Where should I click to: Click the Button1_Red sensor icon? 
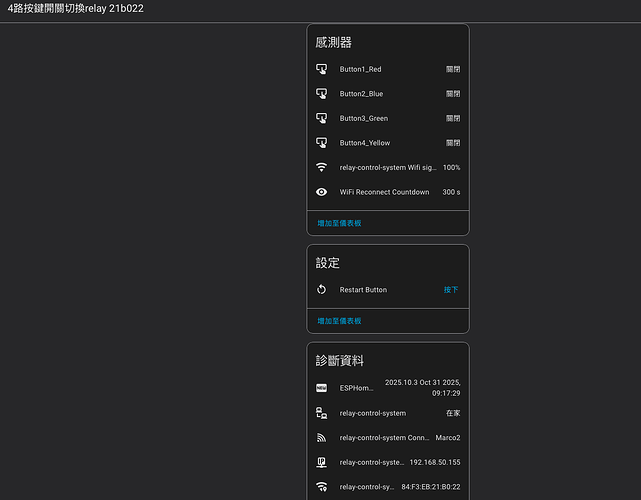click(x=322, y=69)
